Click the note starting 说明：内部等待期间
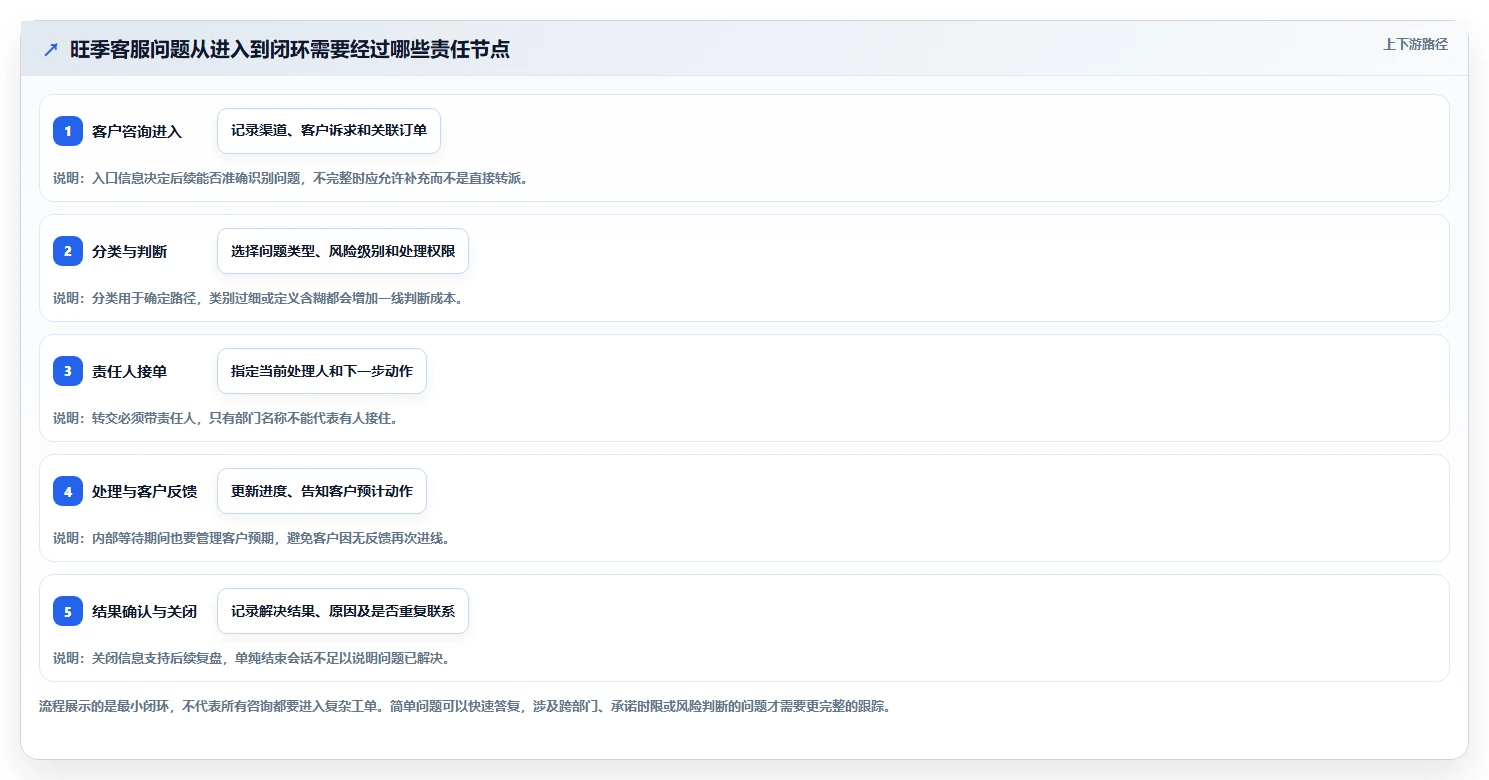The width and height of the screenshot is (1489, 780). (252, 538)
